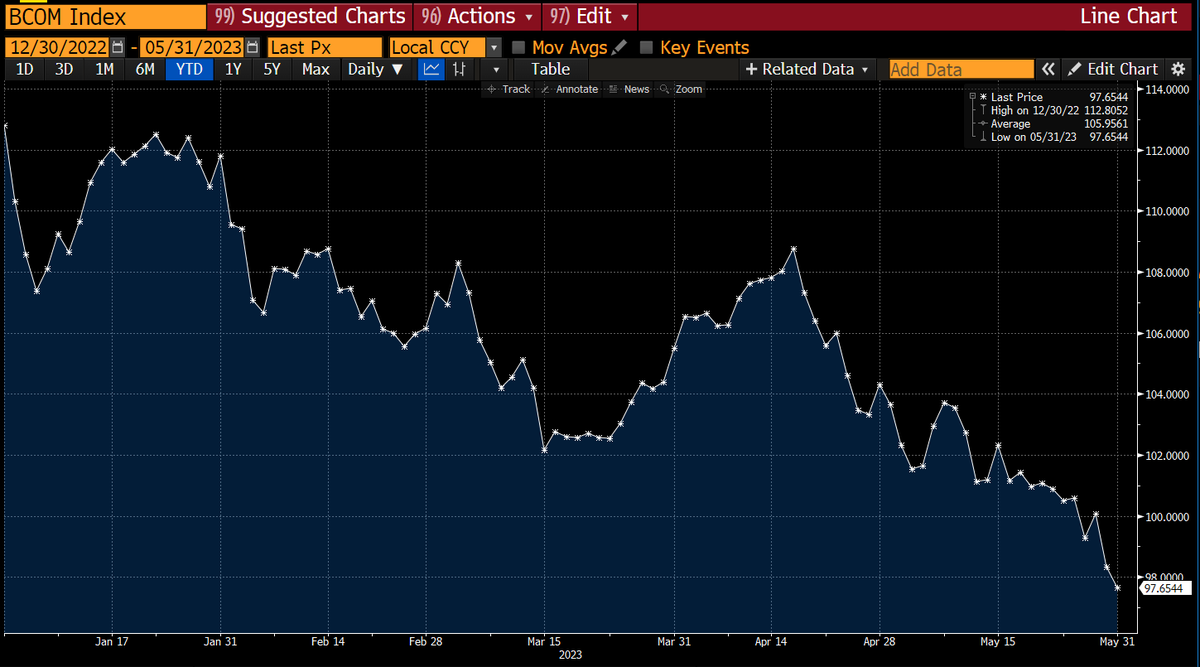Screen dimensions: 1200x667
Task: Collapse the legend box toggle icon
Action: [972, 97]
